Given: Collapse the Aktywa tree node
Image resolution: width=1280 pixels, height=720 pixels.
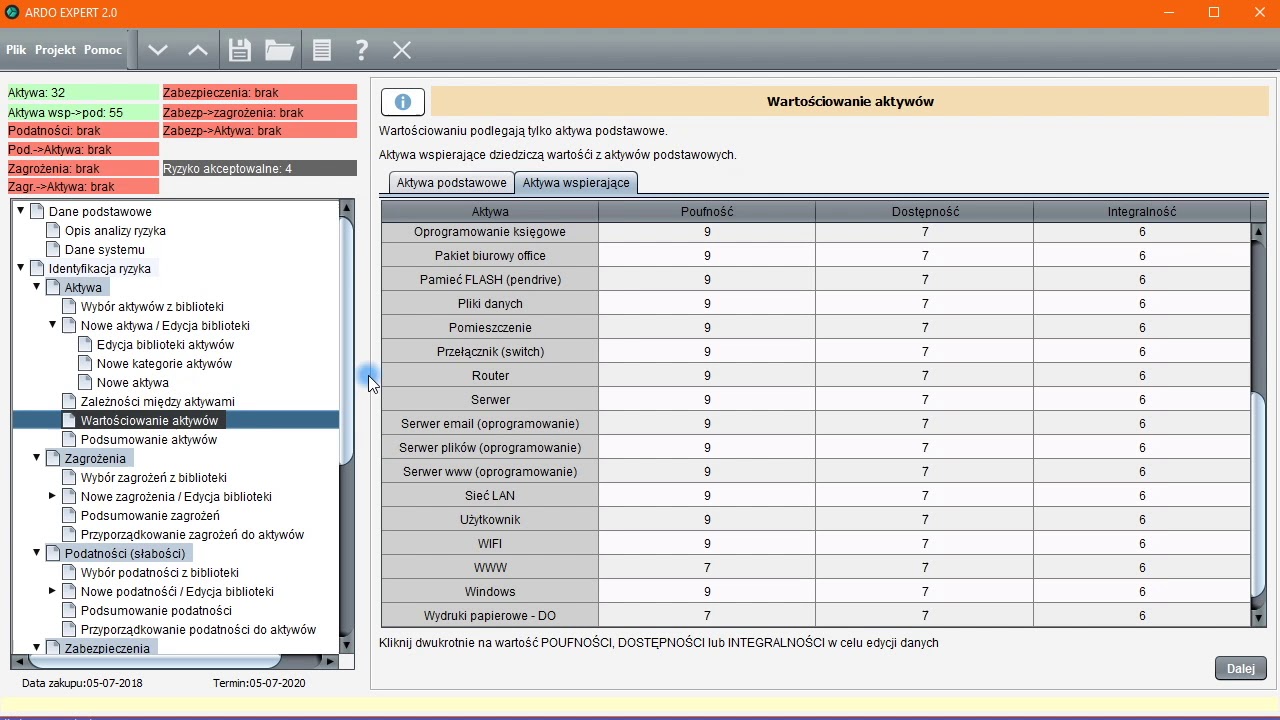Looking at the screenshot, I should point(37,287).
